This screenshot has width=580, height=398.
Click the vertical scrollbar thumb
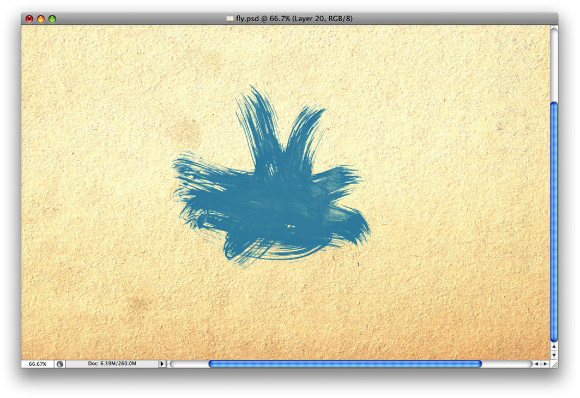554,222
